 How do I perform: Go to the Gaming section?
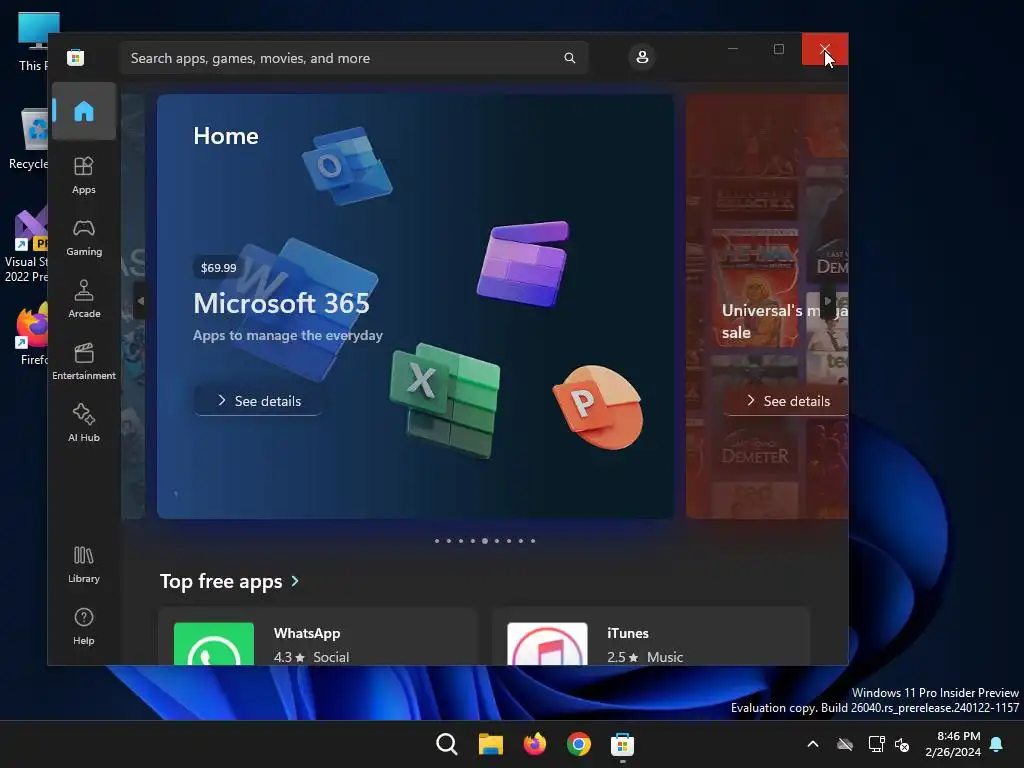84,237
